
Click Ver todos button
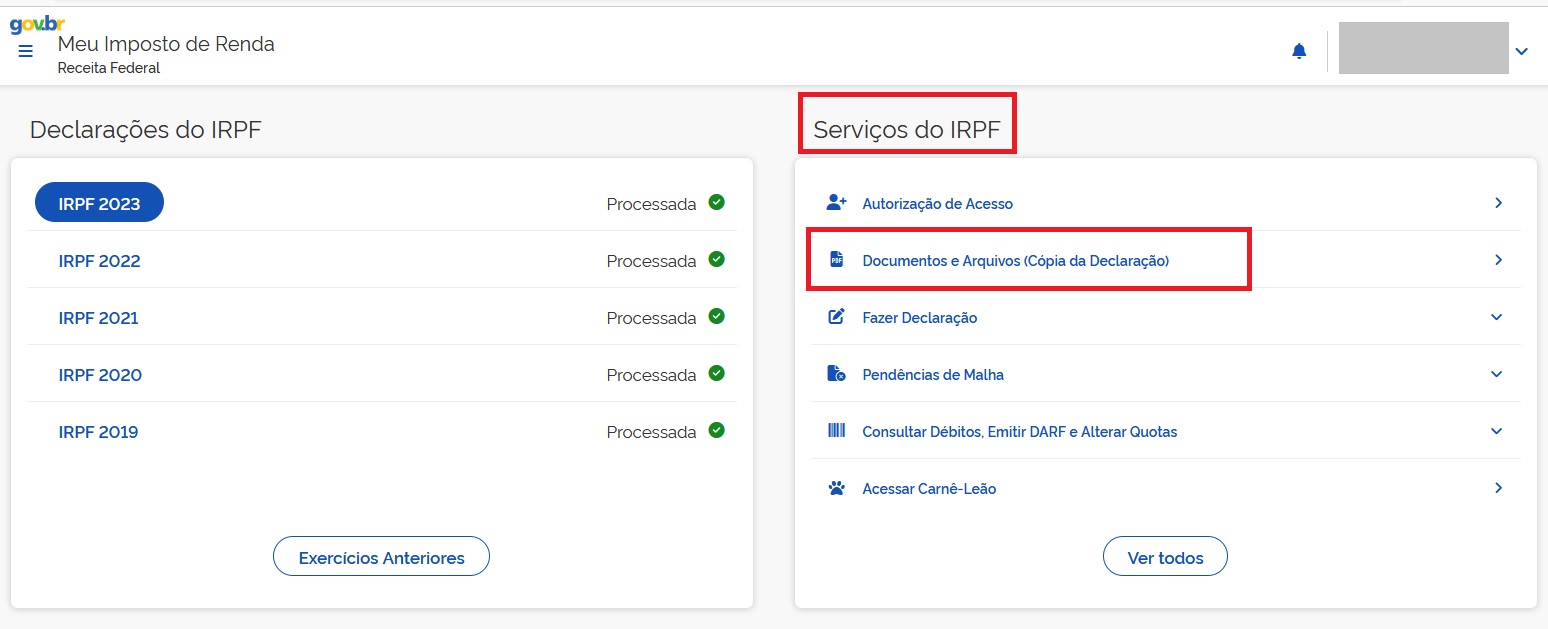click(1165, 557)
